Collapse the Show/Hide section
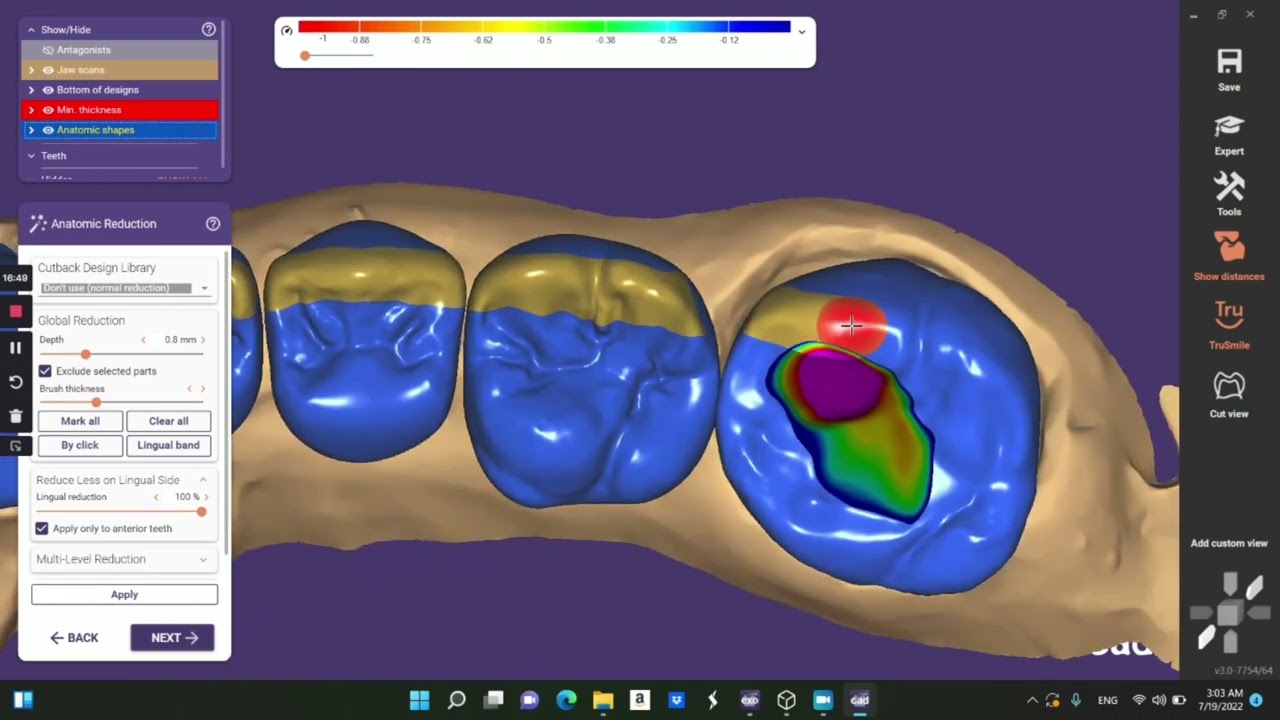Screen dimensions: 1280x720 (x=31, y=30)
